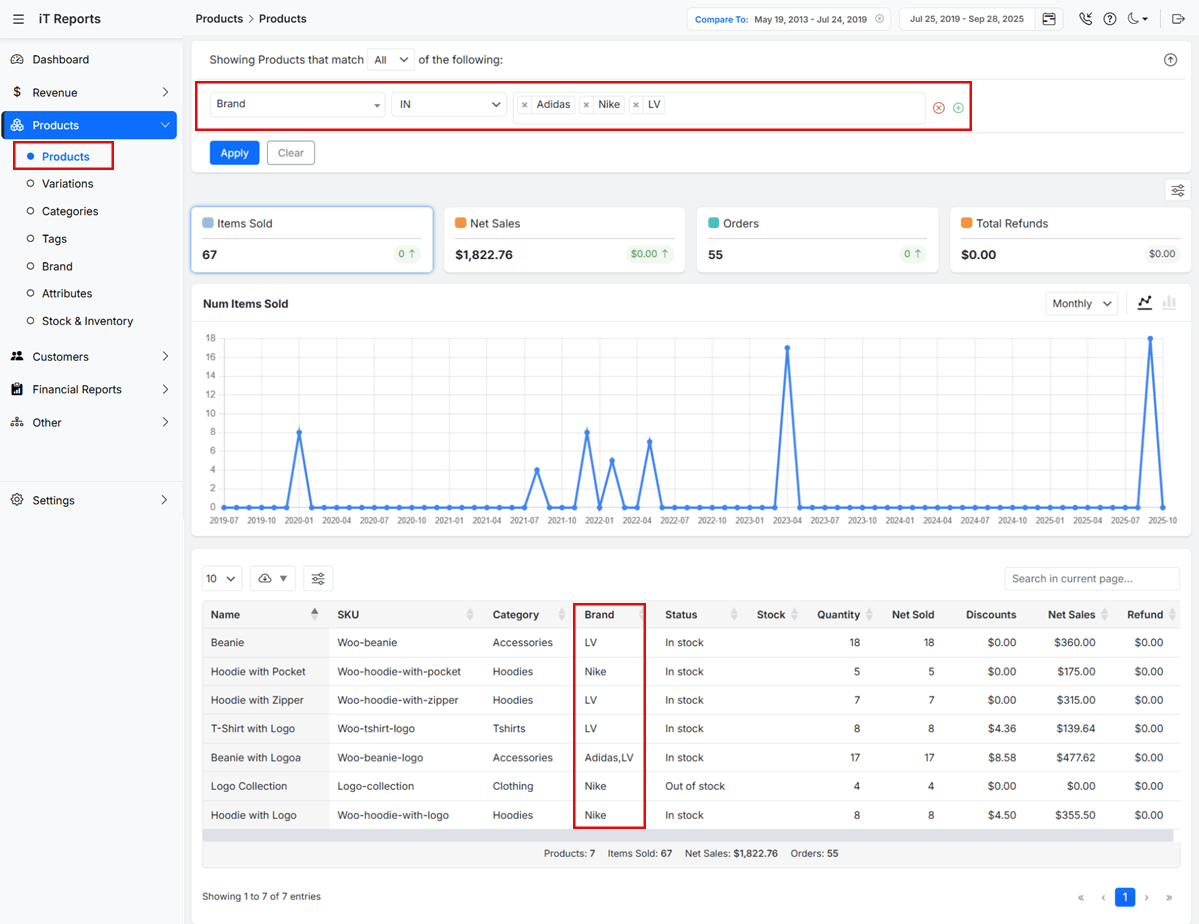Click the Apply filter button
This screenshot has height=924, width=1199.
pos(234,153)
